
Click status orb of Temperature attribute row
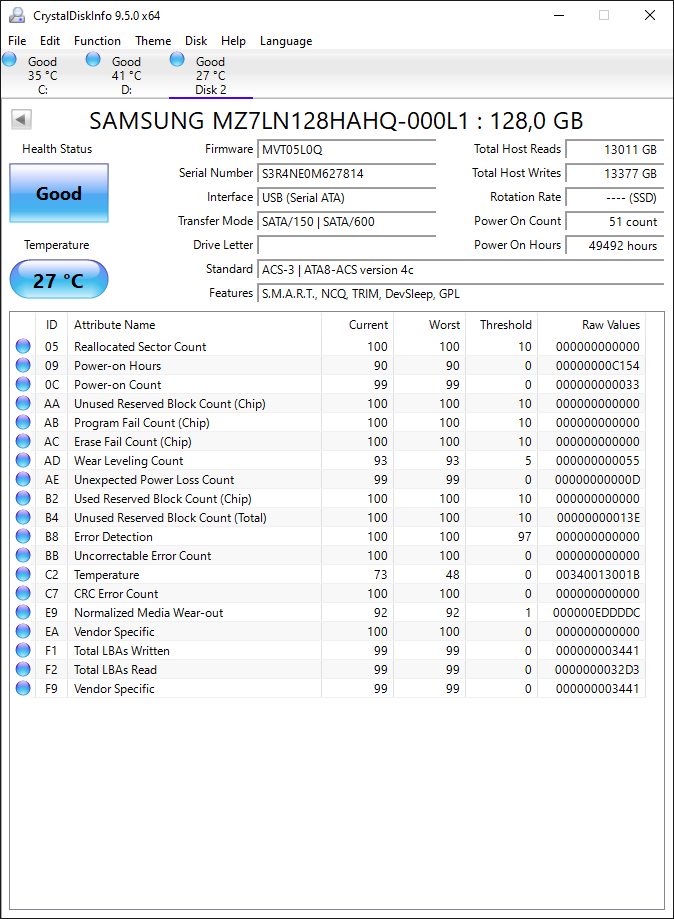[23, 574]
